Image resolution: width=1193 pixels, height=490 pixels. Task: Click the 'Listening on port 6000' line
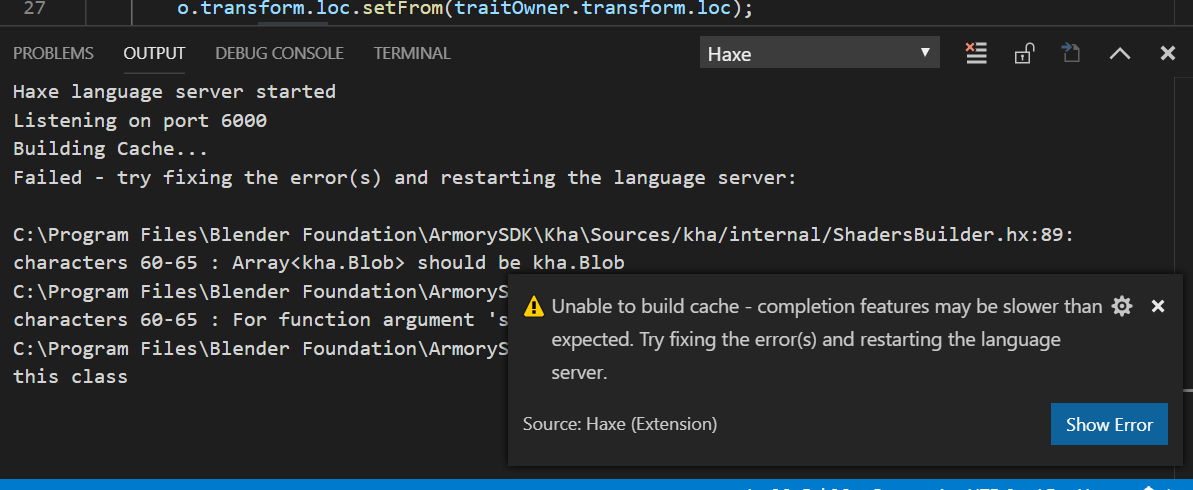[140, 120]
